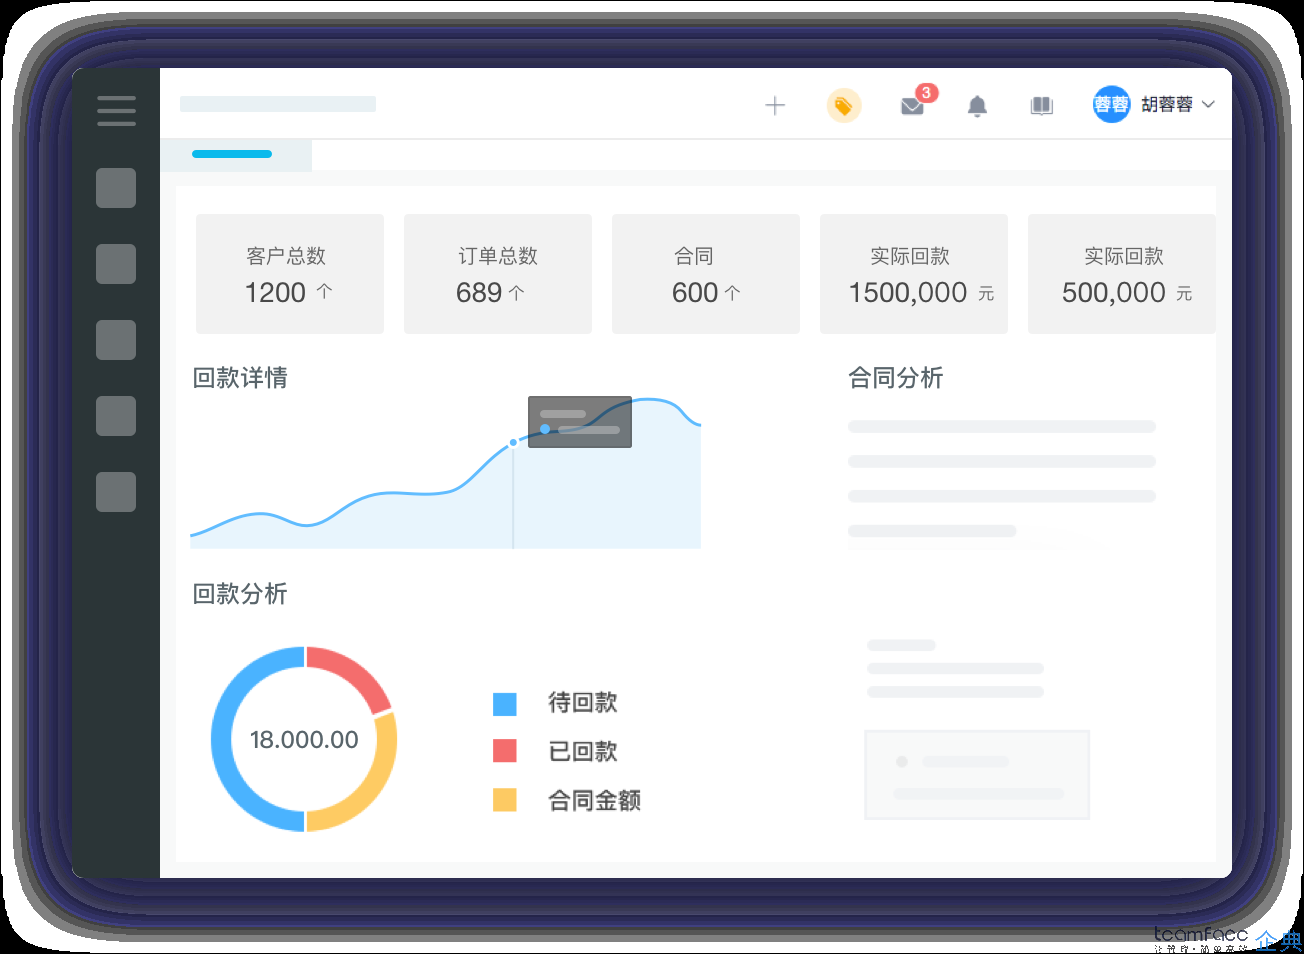Click the 18.000.00 donut center value
Viewport: 1304px width, 954px height.
pos(304,740)
